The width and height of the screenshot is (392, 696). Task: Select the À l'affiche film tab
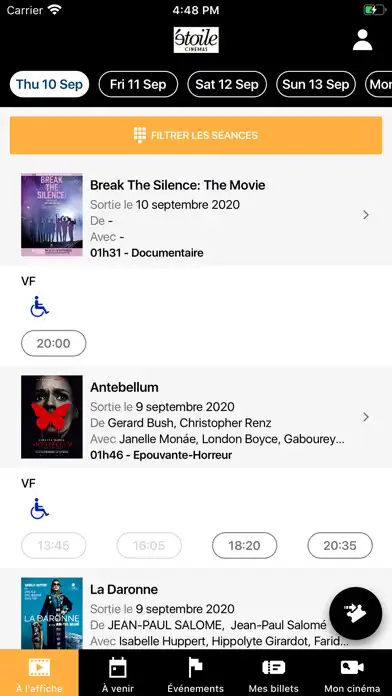tap(39, 673)
